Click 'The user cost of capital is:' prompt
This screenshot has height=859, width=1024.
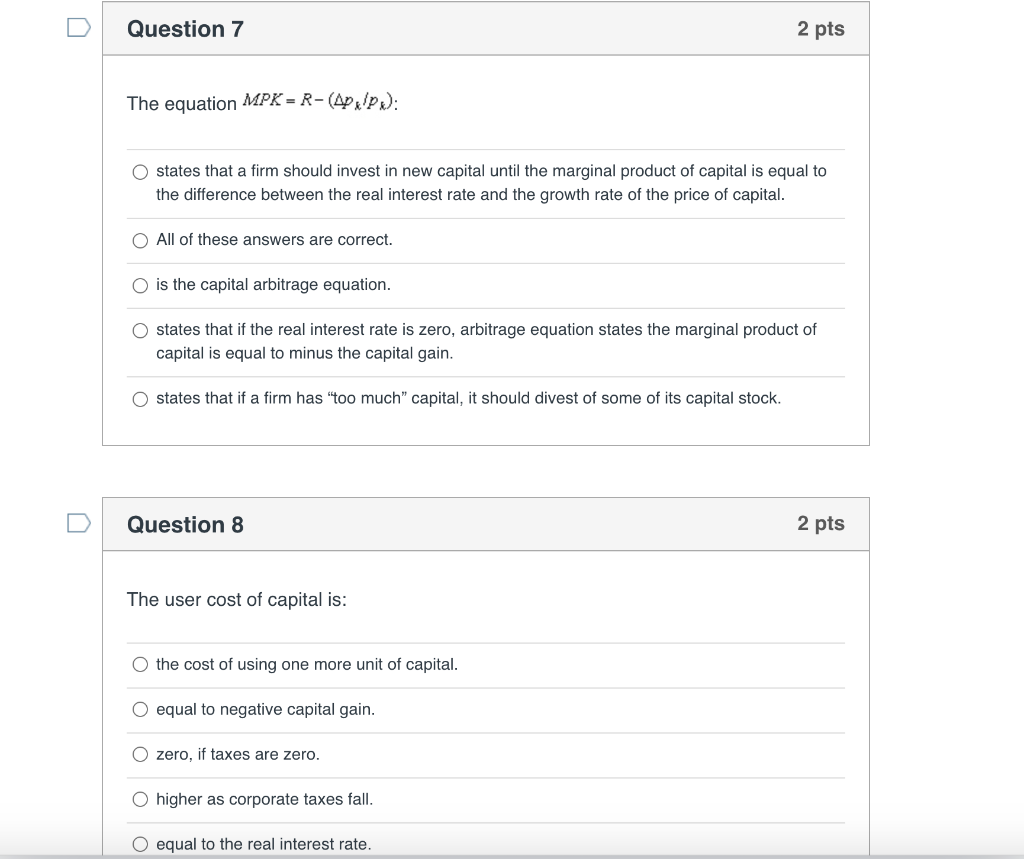point(234,600)
